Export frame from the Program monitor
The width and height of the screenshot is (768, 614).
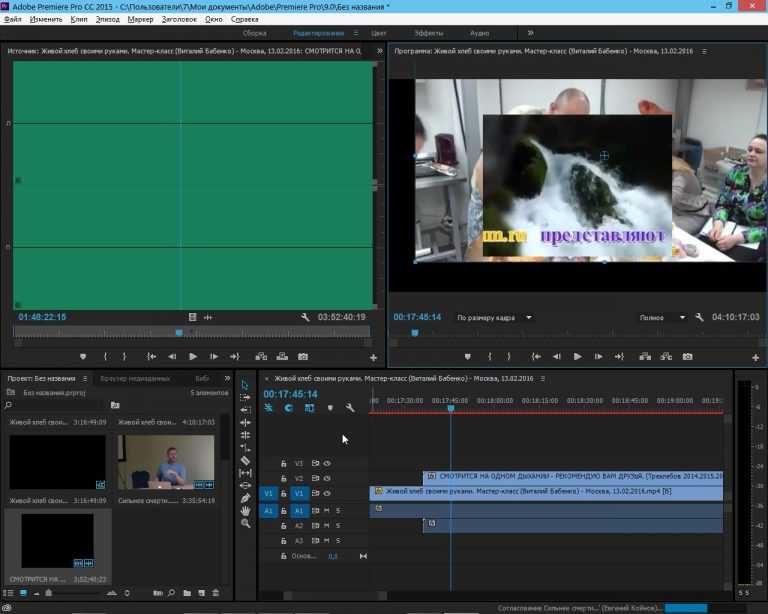coord(688,357)
